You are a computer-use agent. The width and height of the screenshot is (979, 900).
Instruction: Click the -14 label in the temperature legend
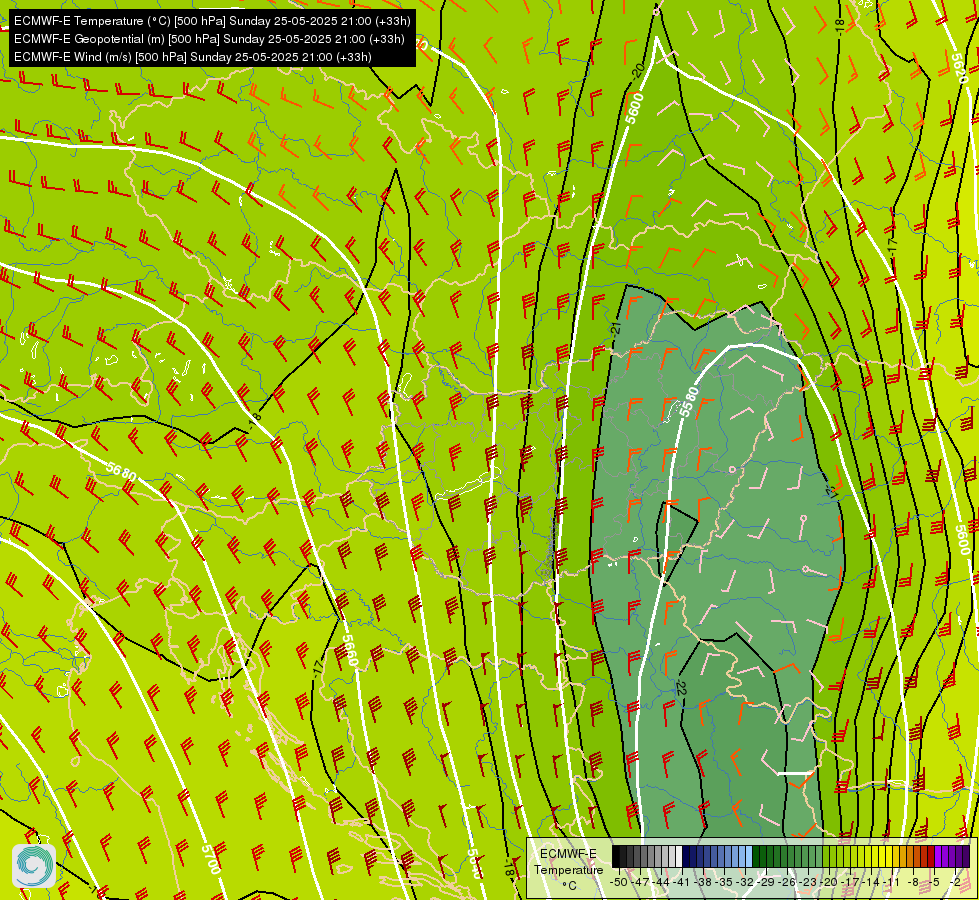[871, 882]
